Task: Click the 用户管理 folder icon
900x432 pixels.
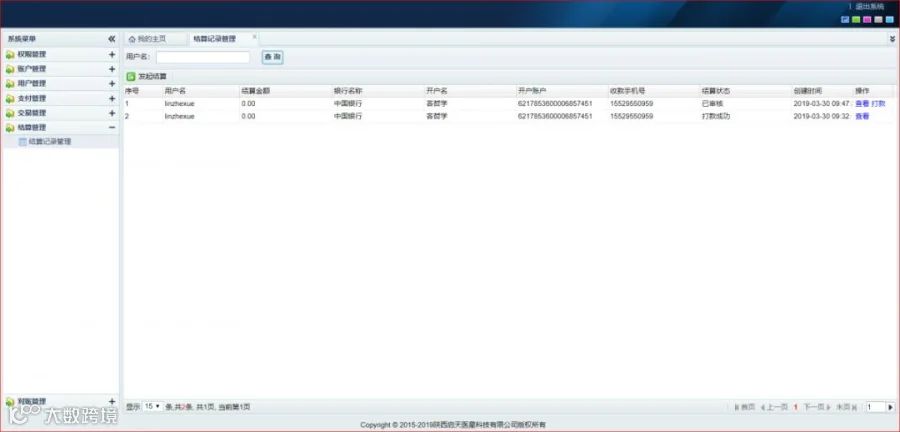Action: tap(10, 84)
